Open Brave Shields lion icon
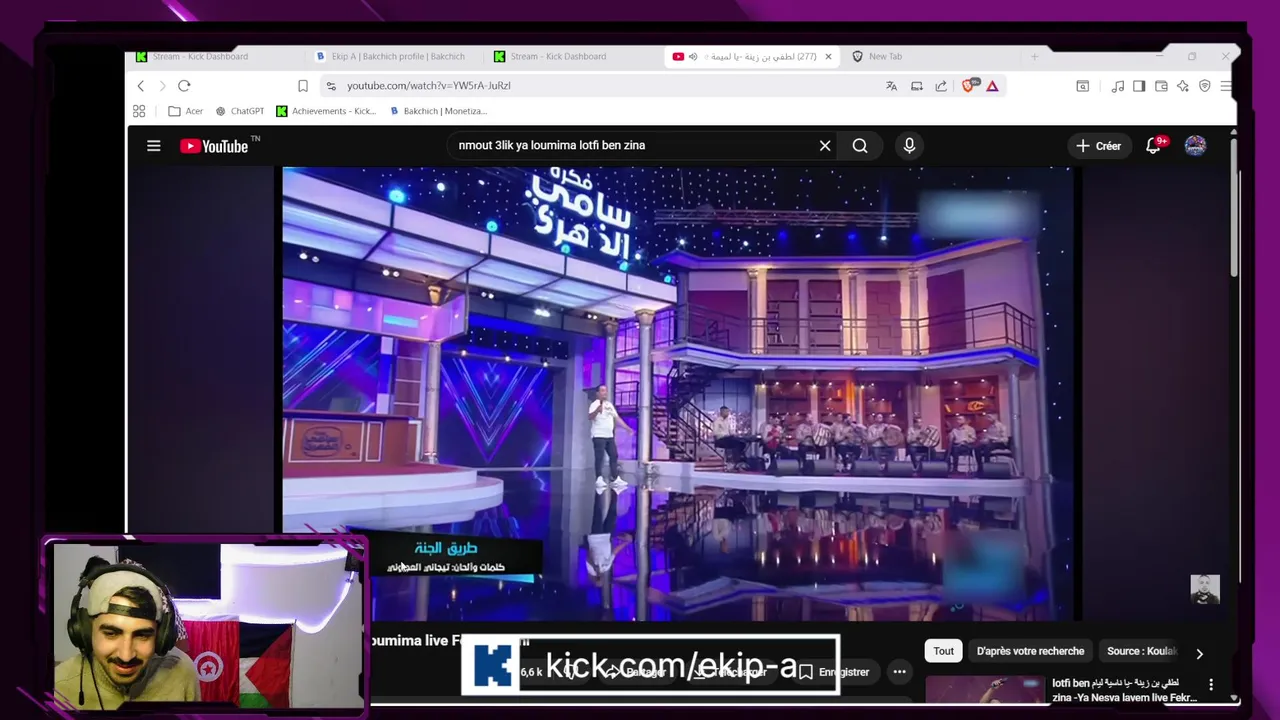 click(969, 86)
